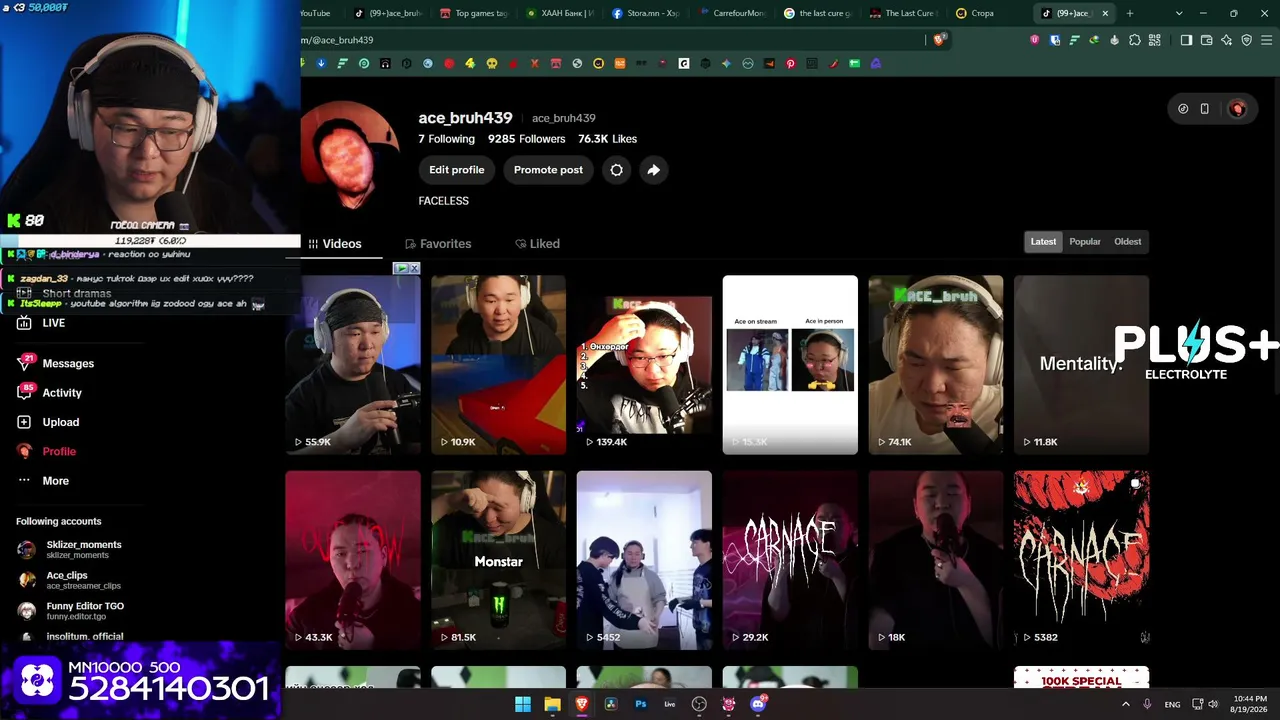Switch to the 'Top games' browser tab
This screenshot has height=720, width=1280.
474,13
